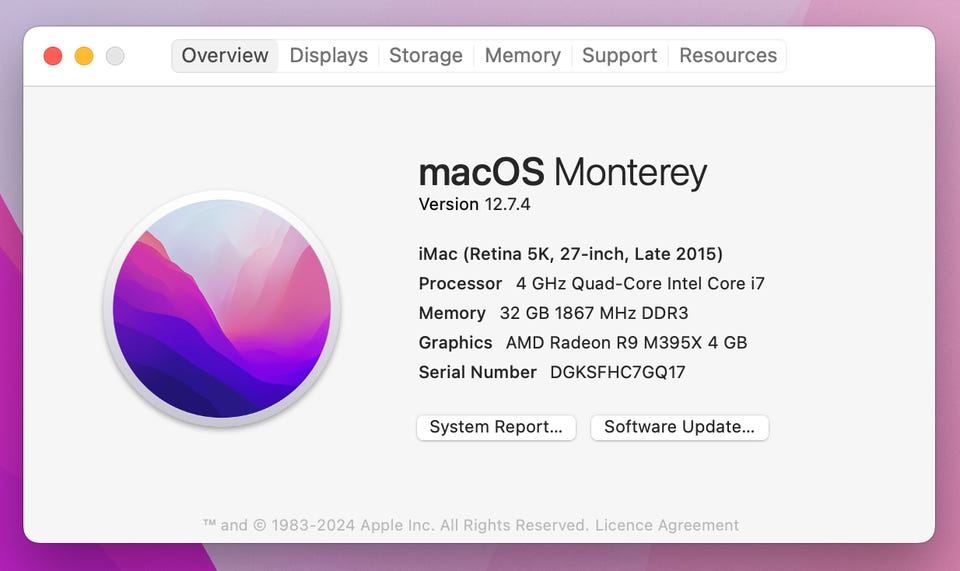Click the AMD Radeon R9 graphics text

(x=626, y=343)
